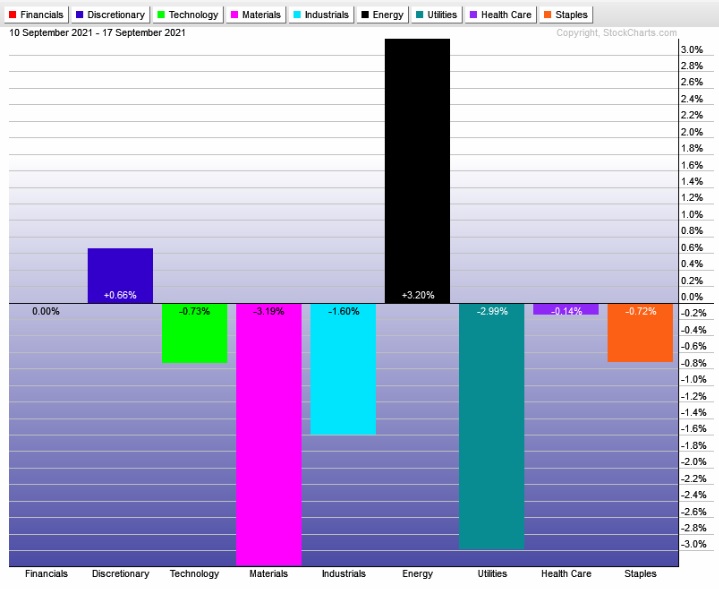Click the purple Health Care bar
The image size is (719, 589).
pos(566,309)
